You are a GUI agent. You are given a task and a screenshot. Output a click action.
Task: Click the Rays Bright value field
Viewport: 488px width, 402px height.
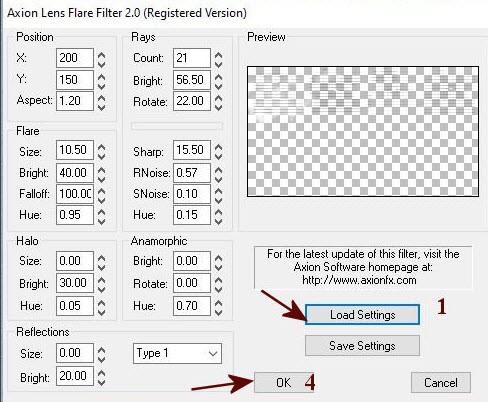192,80
